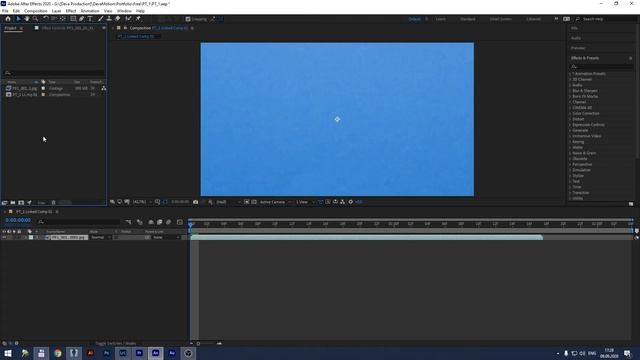
Task: Open the Layer menu
Action: [x=56, y=11]
